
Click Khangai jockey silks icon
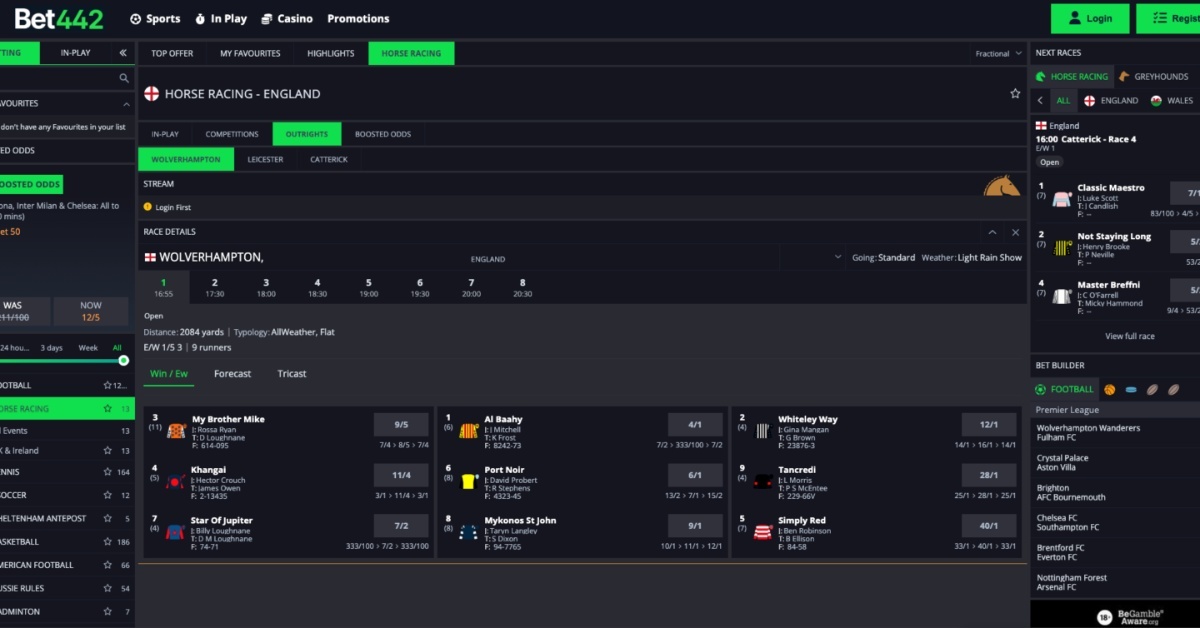click(x=177, y=482)
